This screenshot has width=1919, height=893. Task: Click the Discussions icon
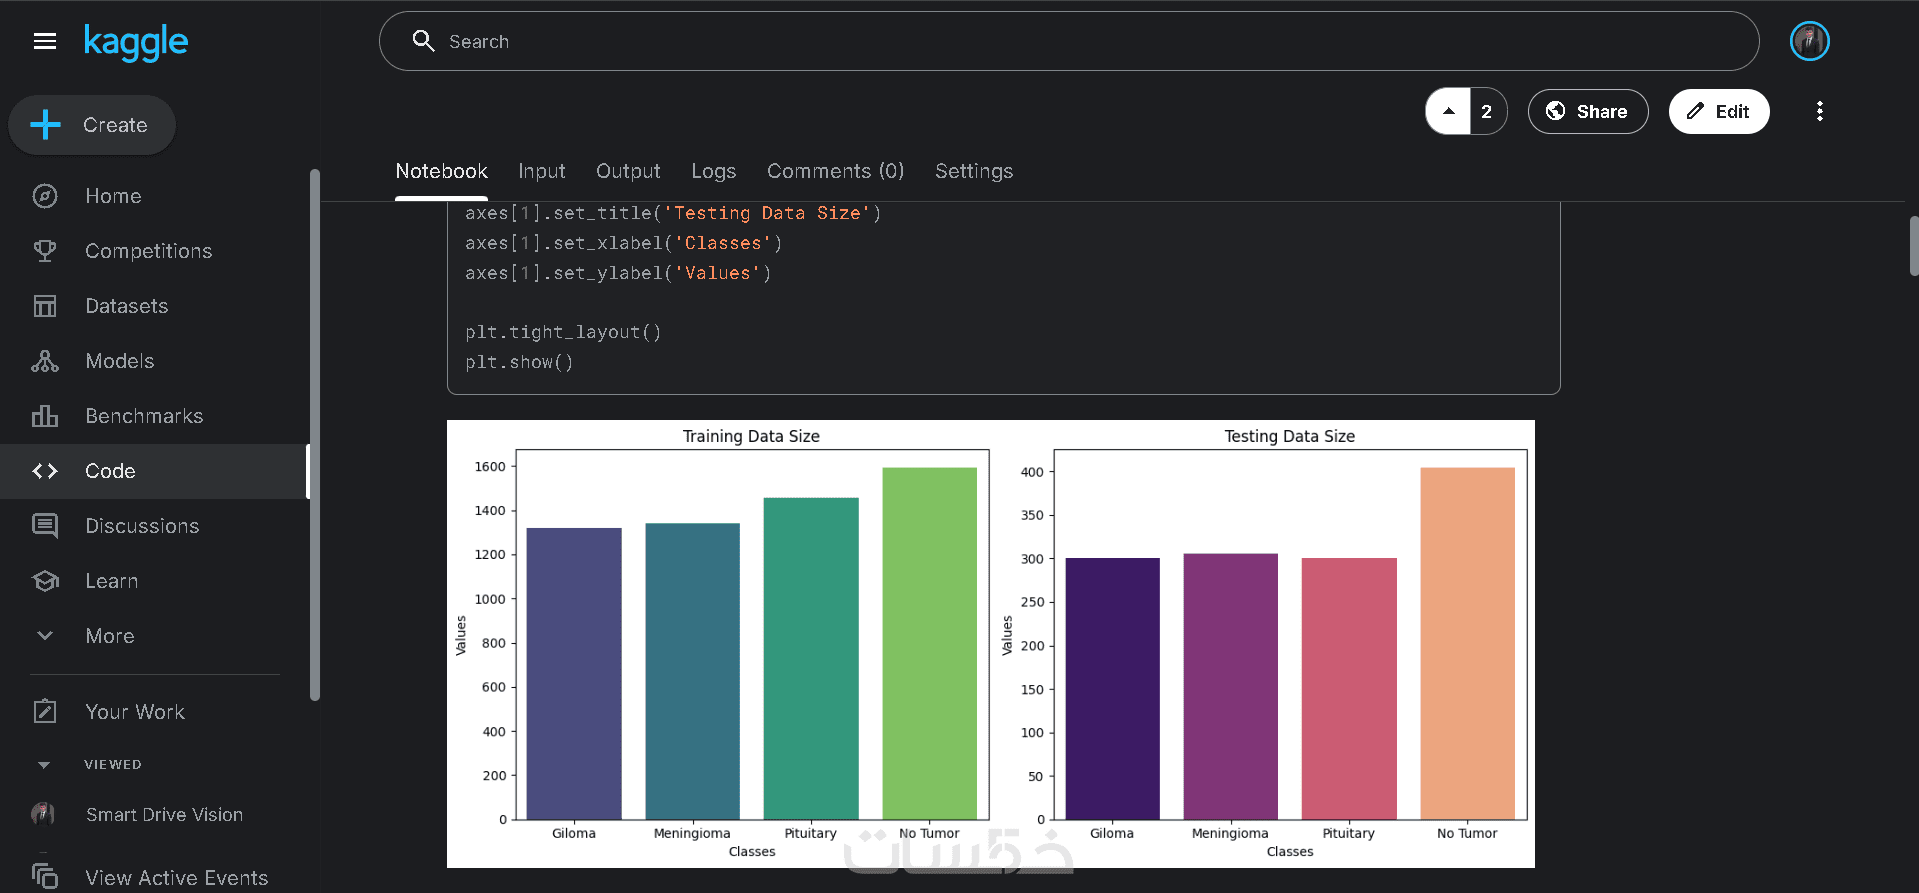click(x=45, y=526)
